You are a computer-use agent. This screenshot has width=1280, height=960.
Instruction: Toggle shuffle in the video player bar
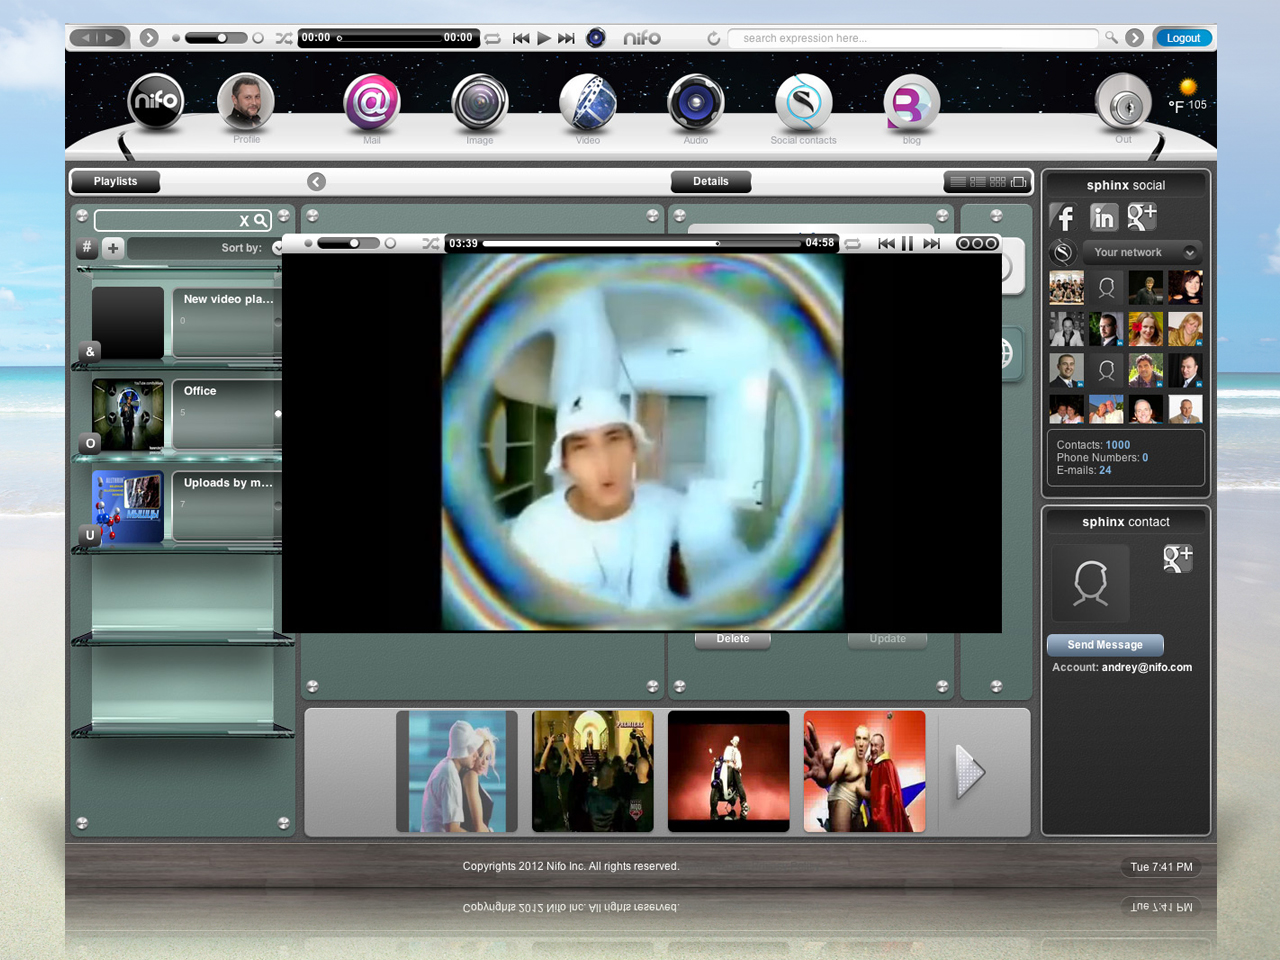click(430, 243)
